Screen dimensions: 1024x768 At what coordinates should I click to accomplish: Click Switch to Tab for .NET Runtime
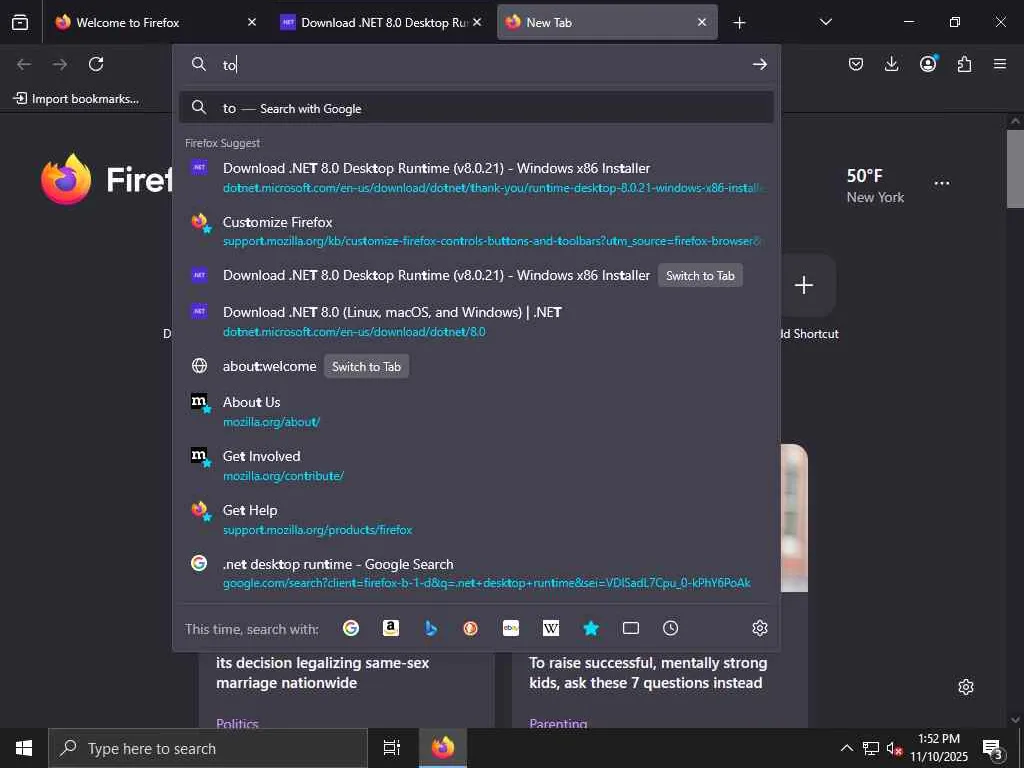(700, 276)
